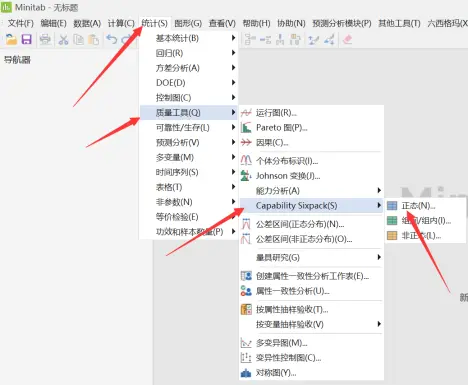
Task: Open the 协助(N) menu
Action: pyautogui.click(x=291, y=23)
